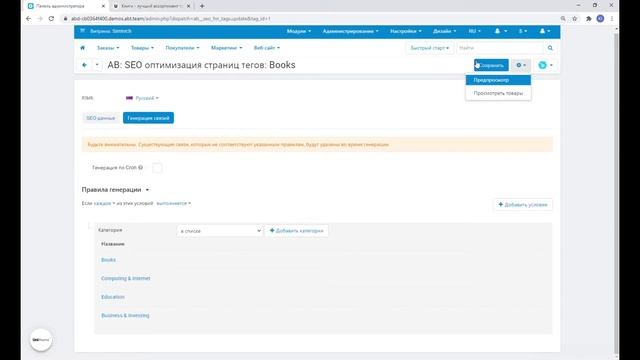Click the search magnifier in admin search box
640x360 pixels.
tap(550, 48)
